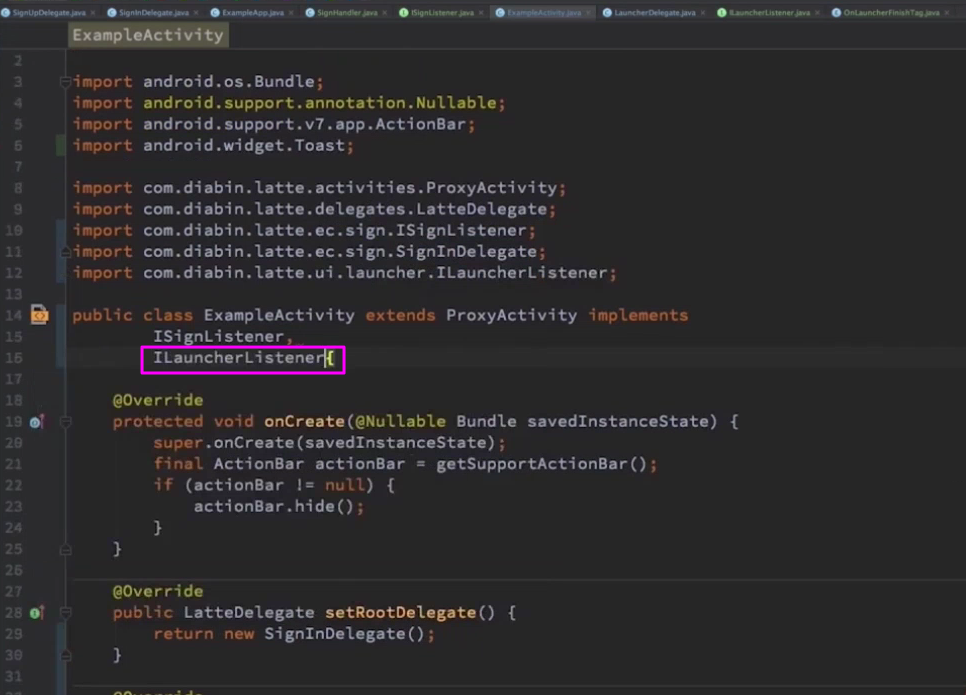
Task: Close the OnLauncherFinishTag.java tab
Action: (947, 13)
